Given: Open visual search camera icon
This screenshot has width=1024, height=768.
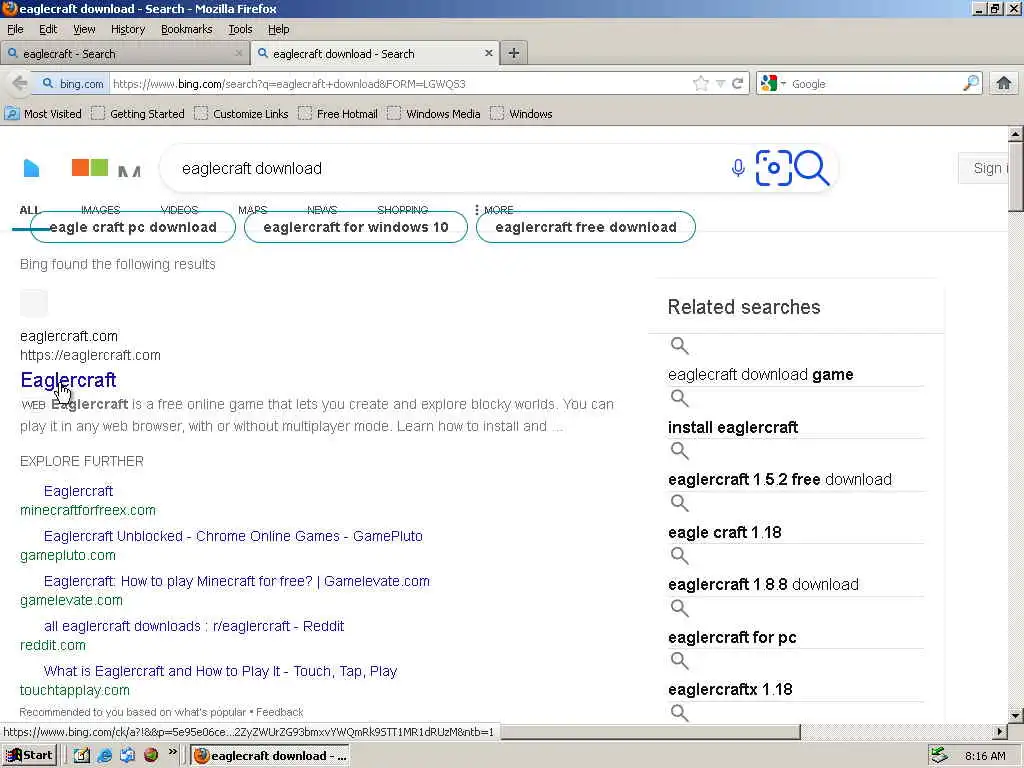Looking at the screenshot, I should click(773, 168).
